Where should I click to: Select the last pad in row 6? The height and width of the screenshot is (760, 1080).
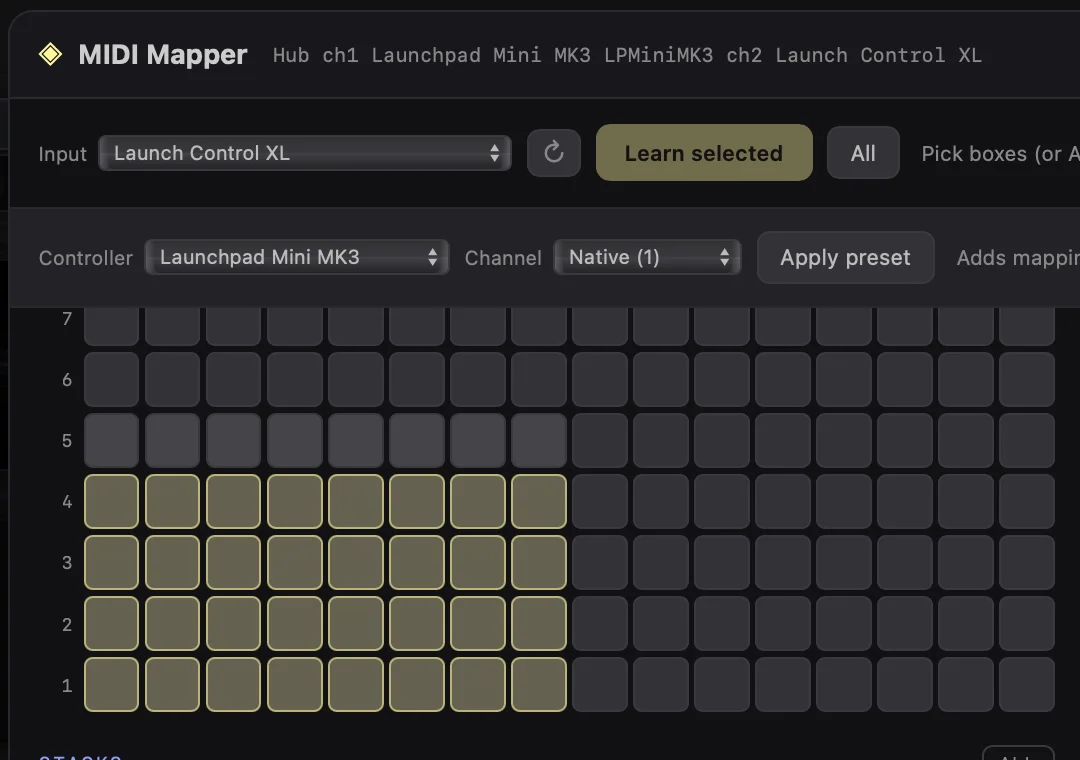(1027, 379)
